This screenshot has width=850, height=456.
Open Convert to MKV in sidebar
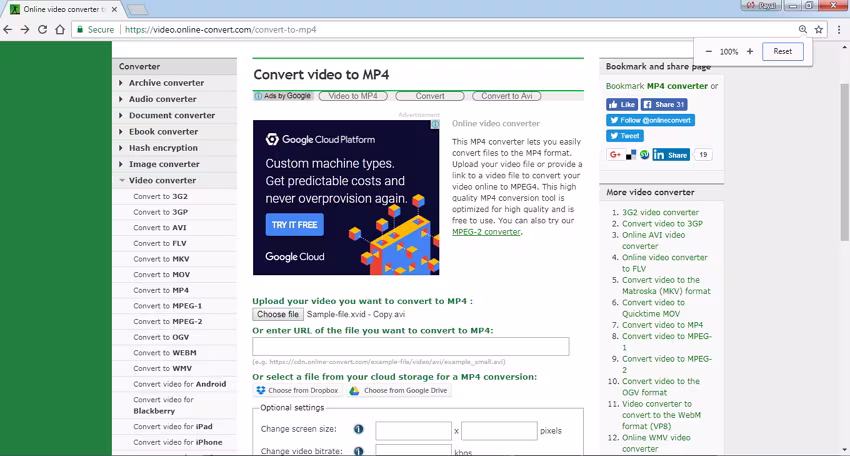coord(161,259)
